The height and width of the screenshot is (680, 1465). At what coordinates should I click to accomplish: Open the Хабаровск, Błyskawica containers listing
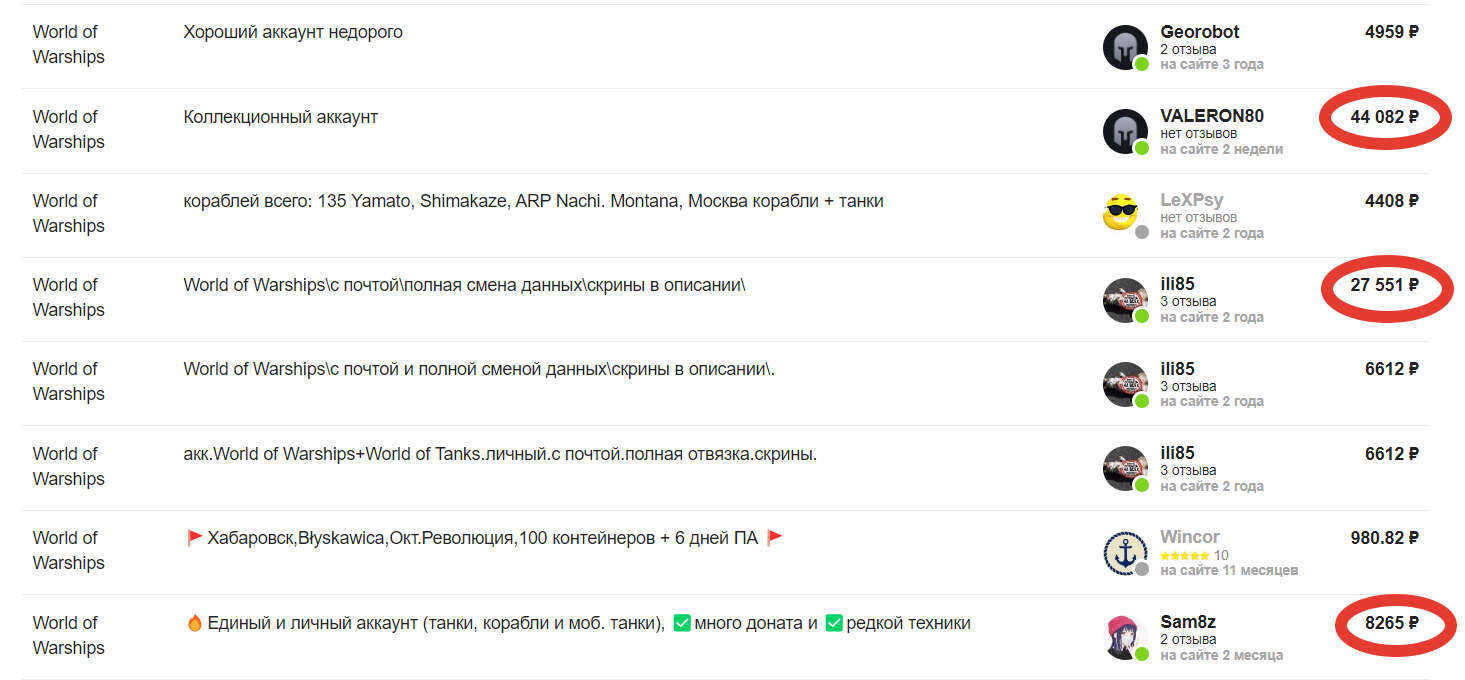tap(483, 538)
